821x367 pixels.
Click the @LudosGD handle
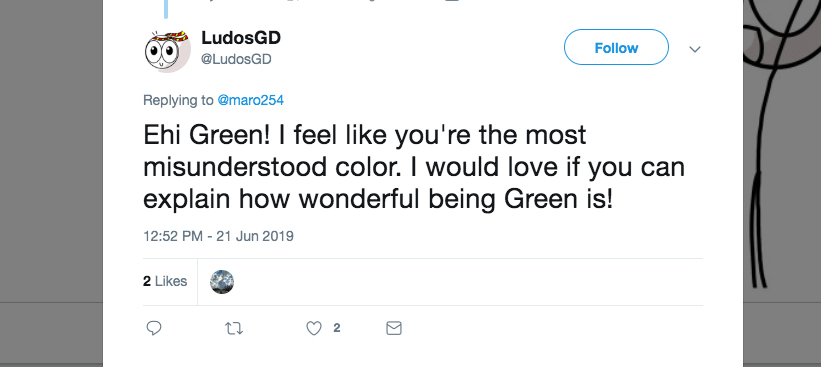click(x=236, y=60)
